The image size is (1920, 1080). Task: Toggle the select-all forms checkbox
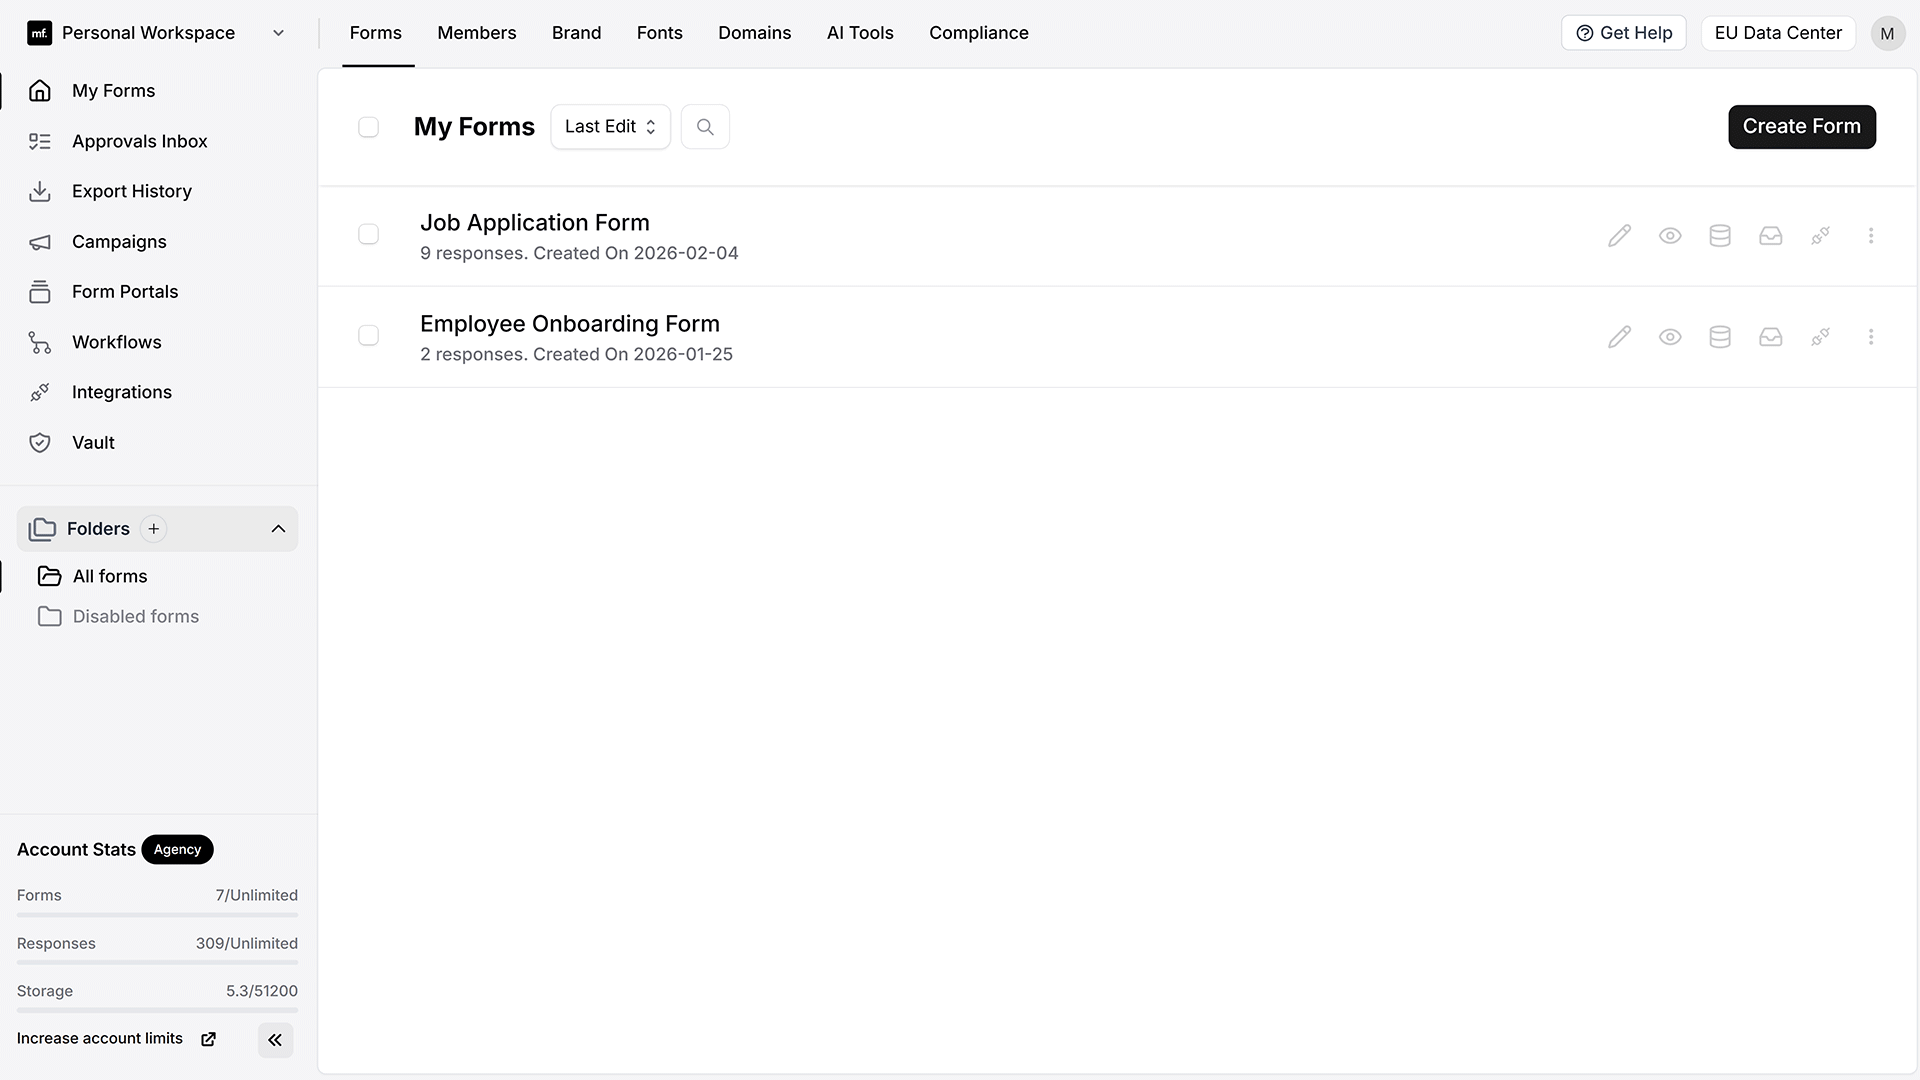tap(368, 127)
